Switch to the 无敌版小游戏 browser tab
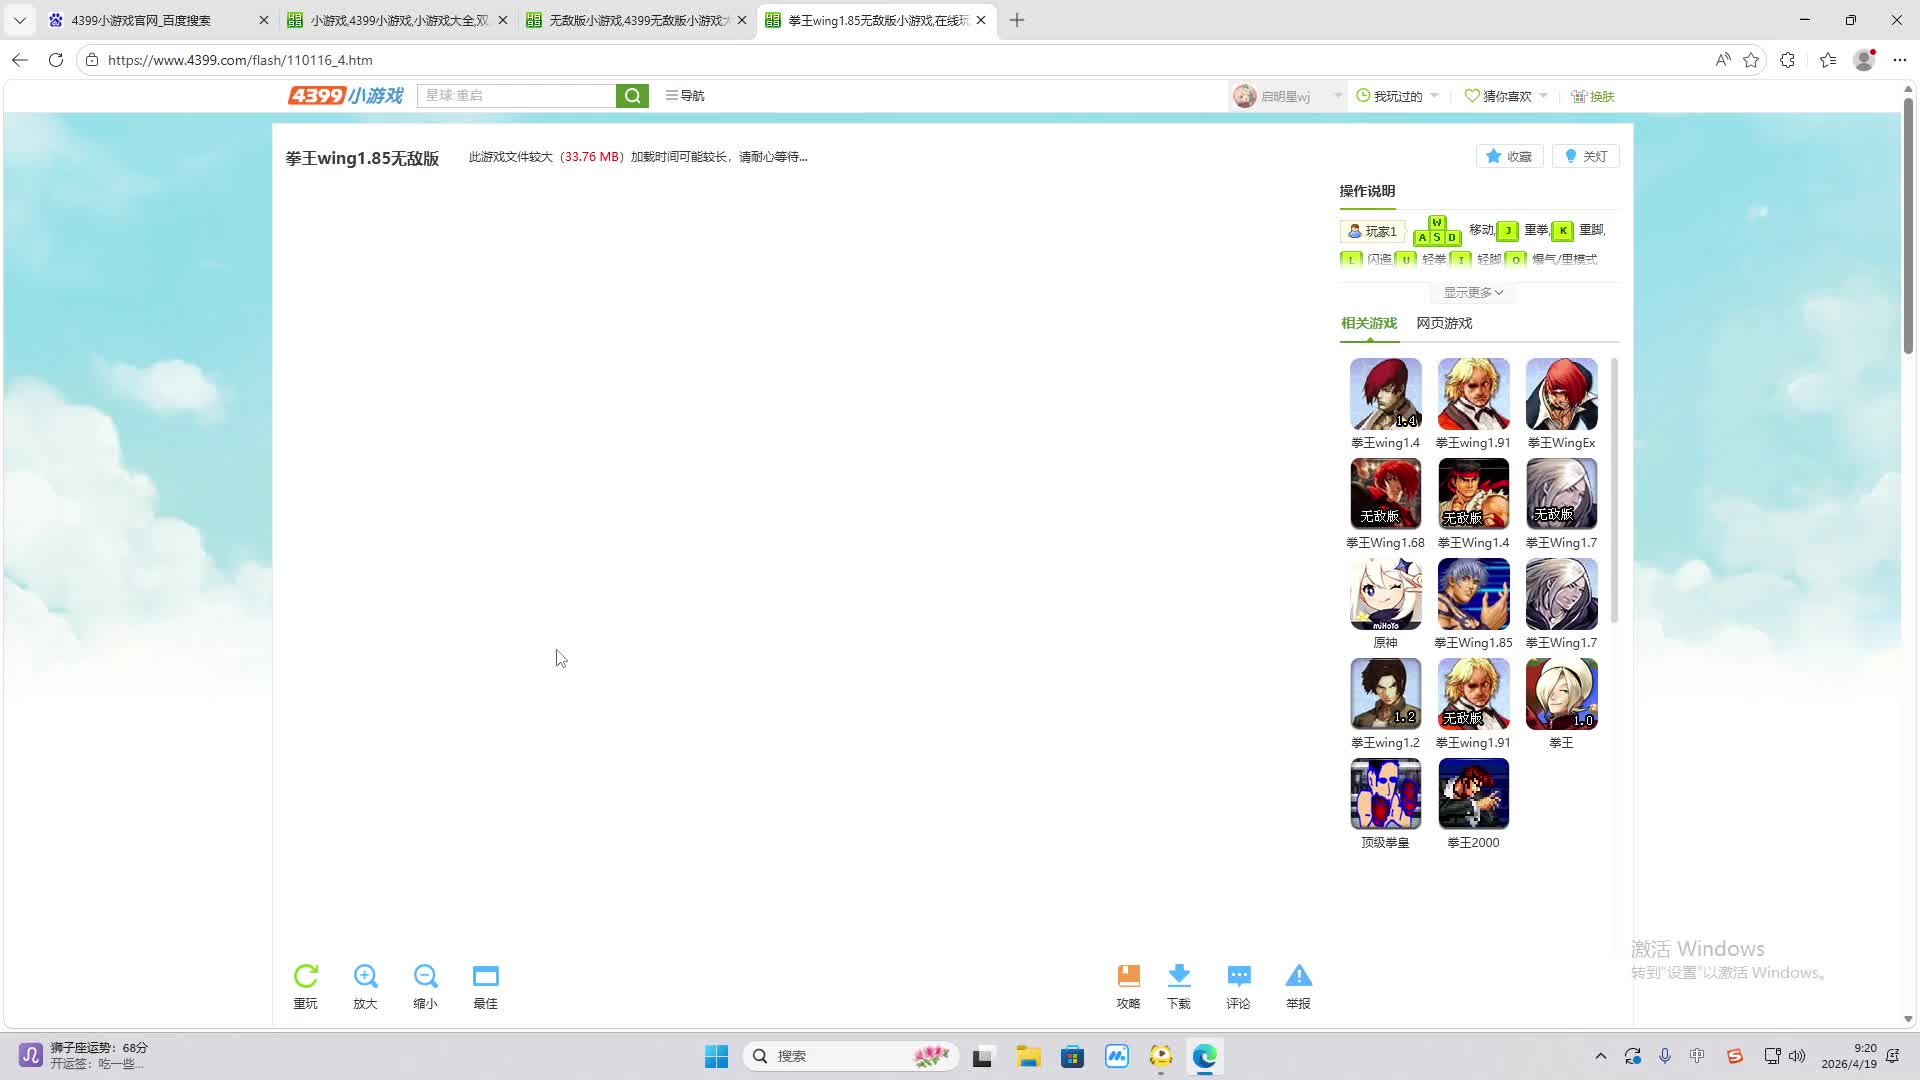This screenshot has width=1920, height=1080. [x=637, y=20]
